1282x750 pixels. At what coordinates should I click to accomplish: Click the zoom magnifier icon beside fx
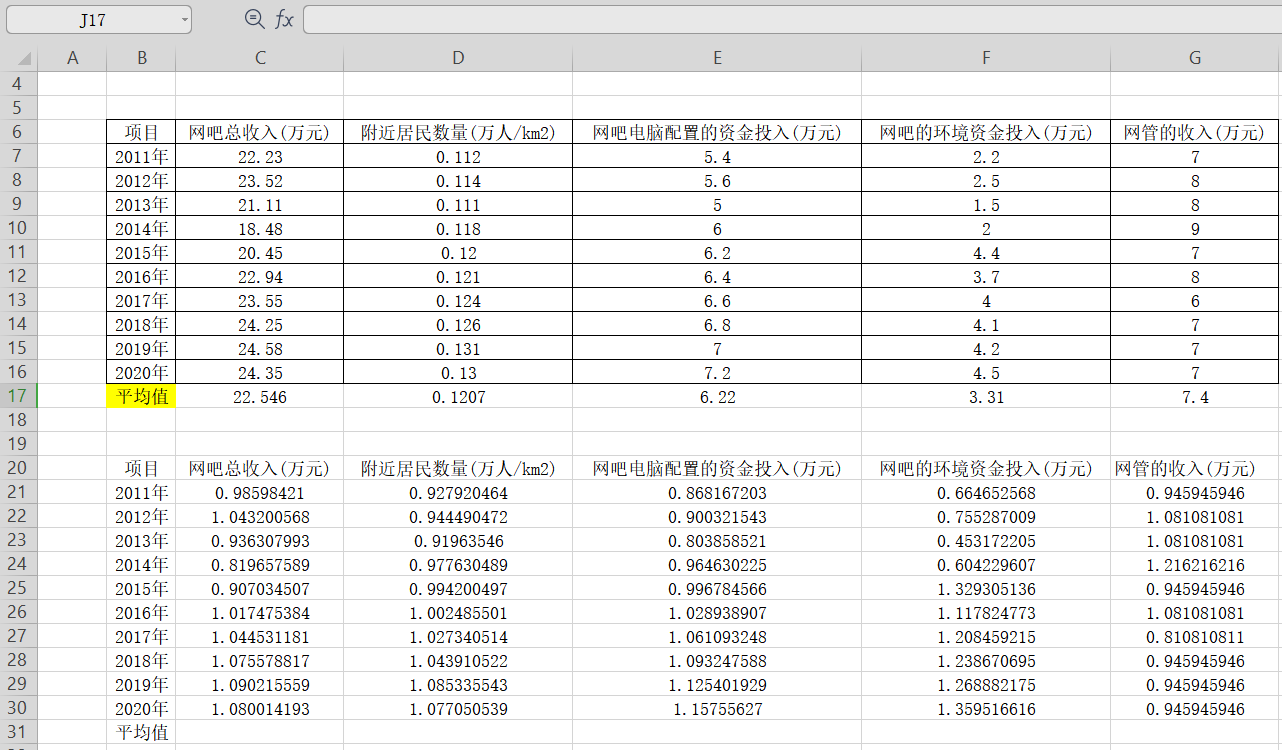(255, 19)
